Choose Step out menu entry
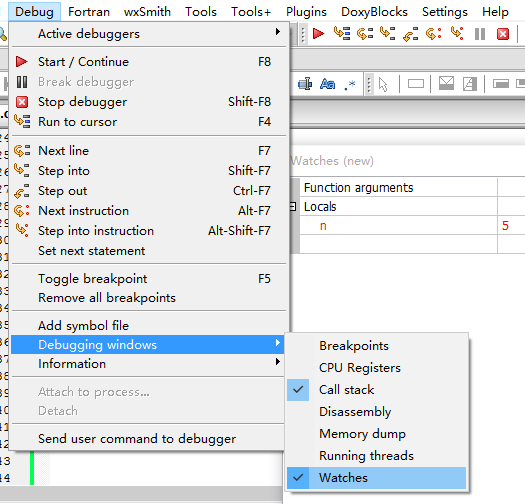Image resolution: width=525 pixels, height=504 pixels. 149,191
